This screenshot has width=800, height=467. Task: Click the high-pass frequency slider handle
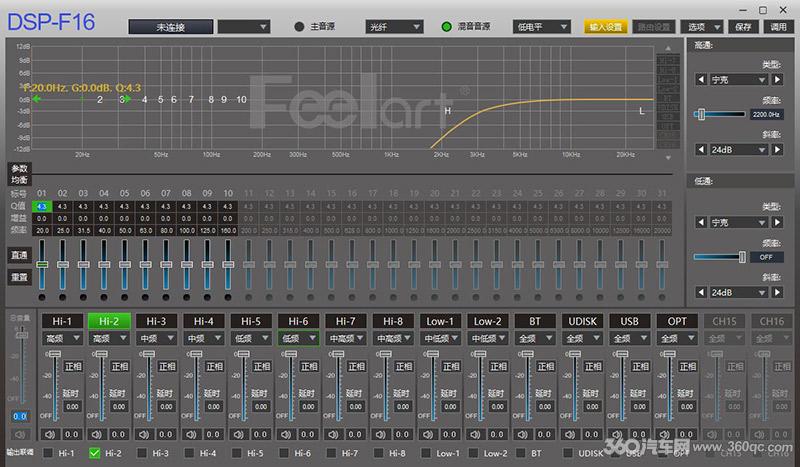point(702,114)
